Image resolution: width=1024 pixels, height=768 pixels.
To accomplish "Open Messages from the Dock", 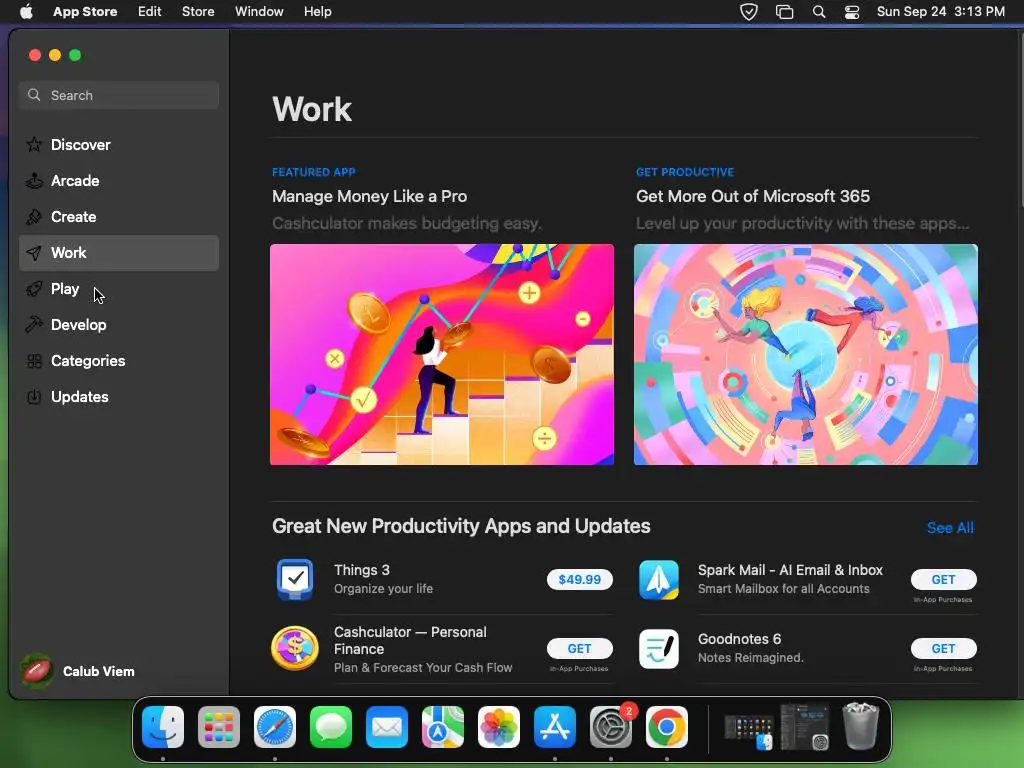I will point(331,726).
